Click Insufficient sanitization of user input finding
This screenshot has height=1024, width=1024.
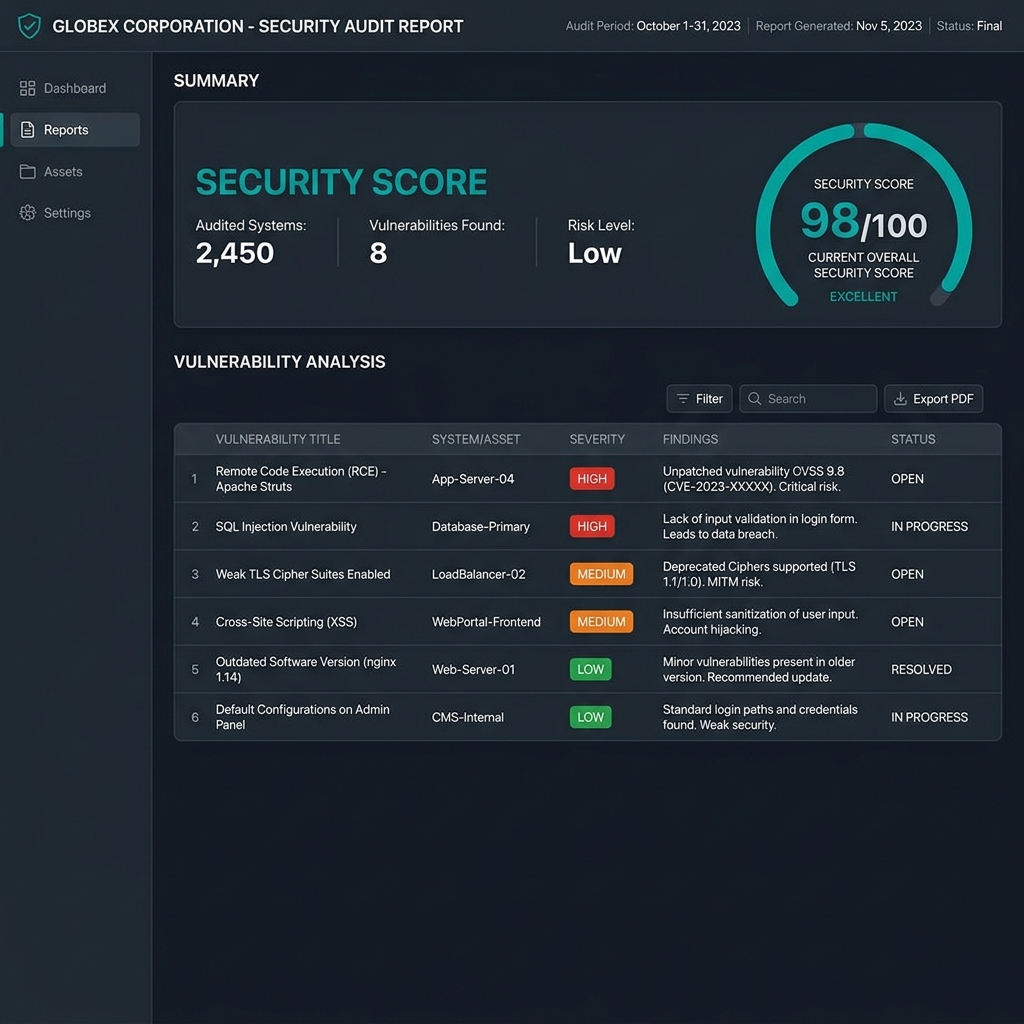point(760,622)
